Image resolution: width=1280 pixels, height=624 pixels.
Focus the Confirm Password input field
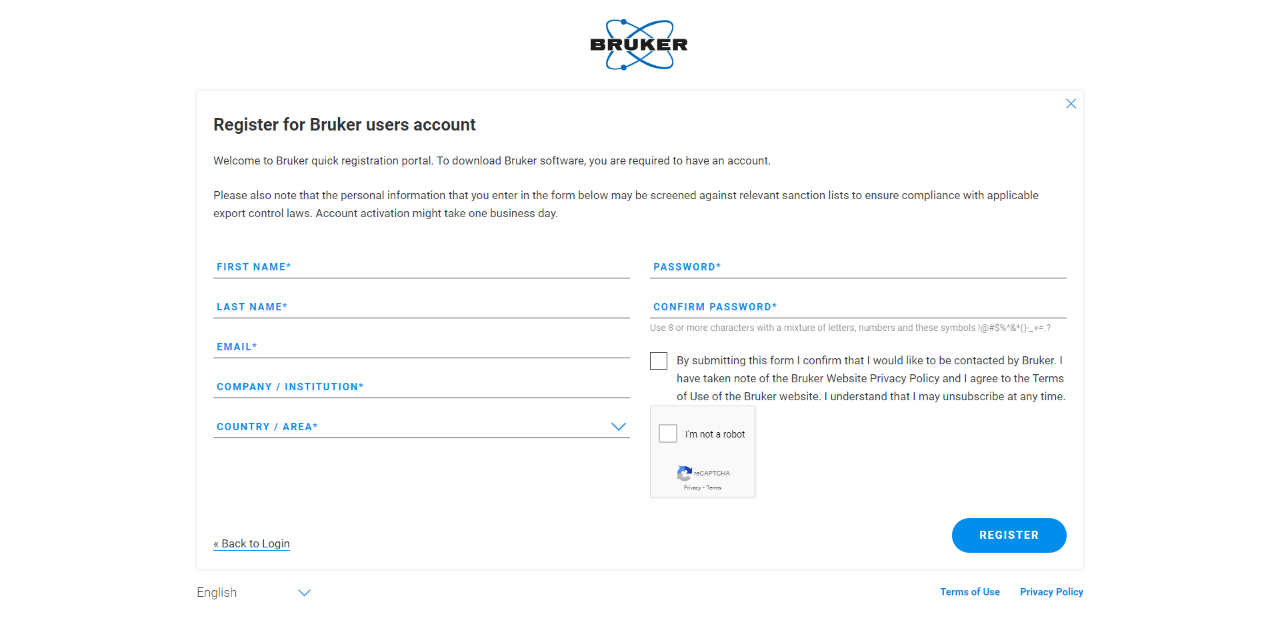tap(858, 307)
